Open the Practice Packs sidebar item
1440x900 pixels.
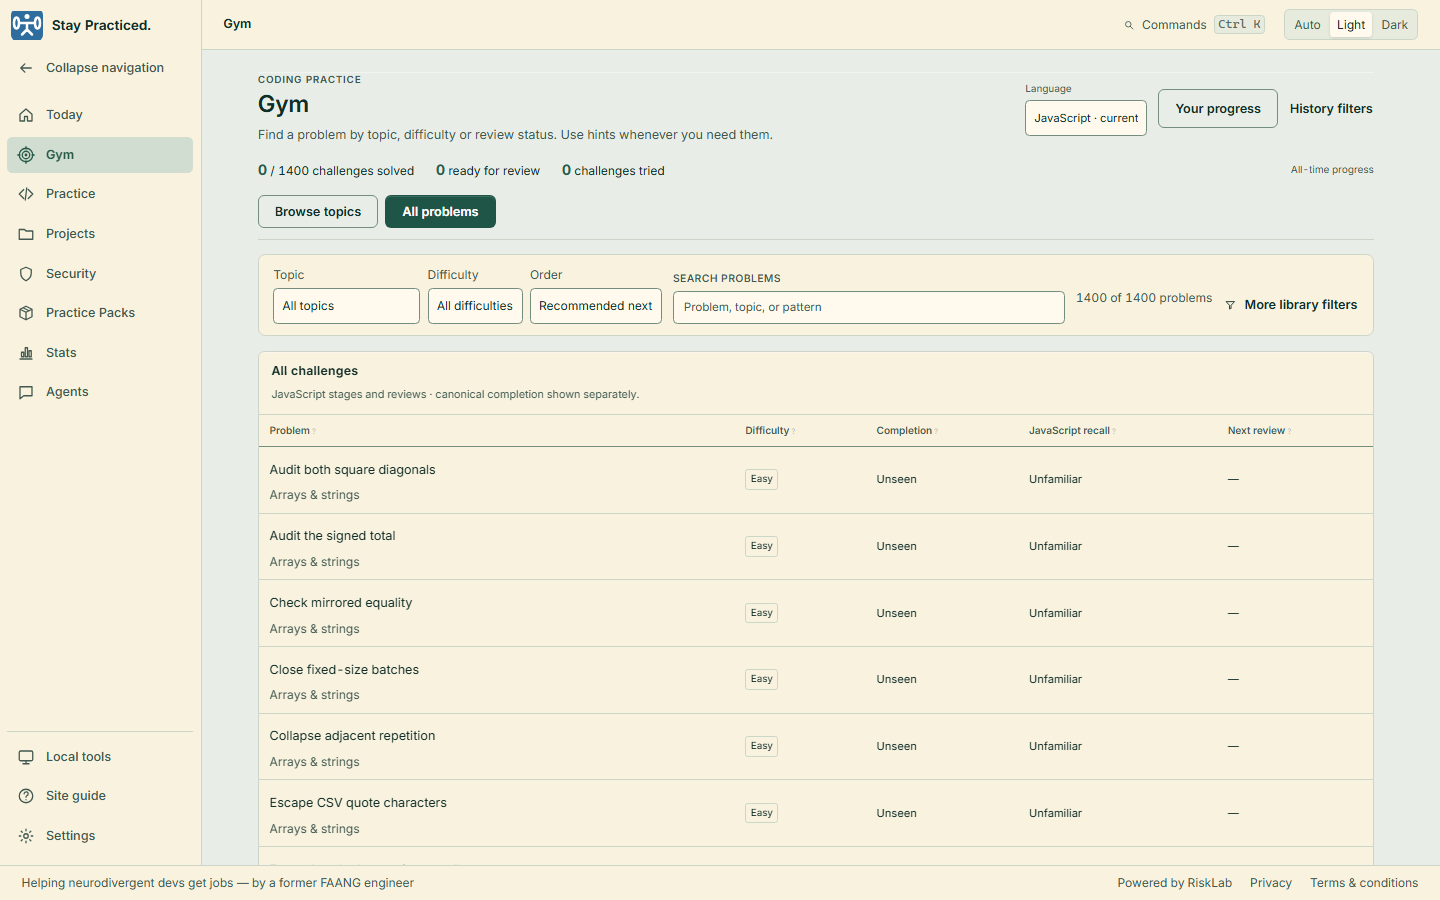(x=100, y=313)
